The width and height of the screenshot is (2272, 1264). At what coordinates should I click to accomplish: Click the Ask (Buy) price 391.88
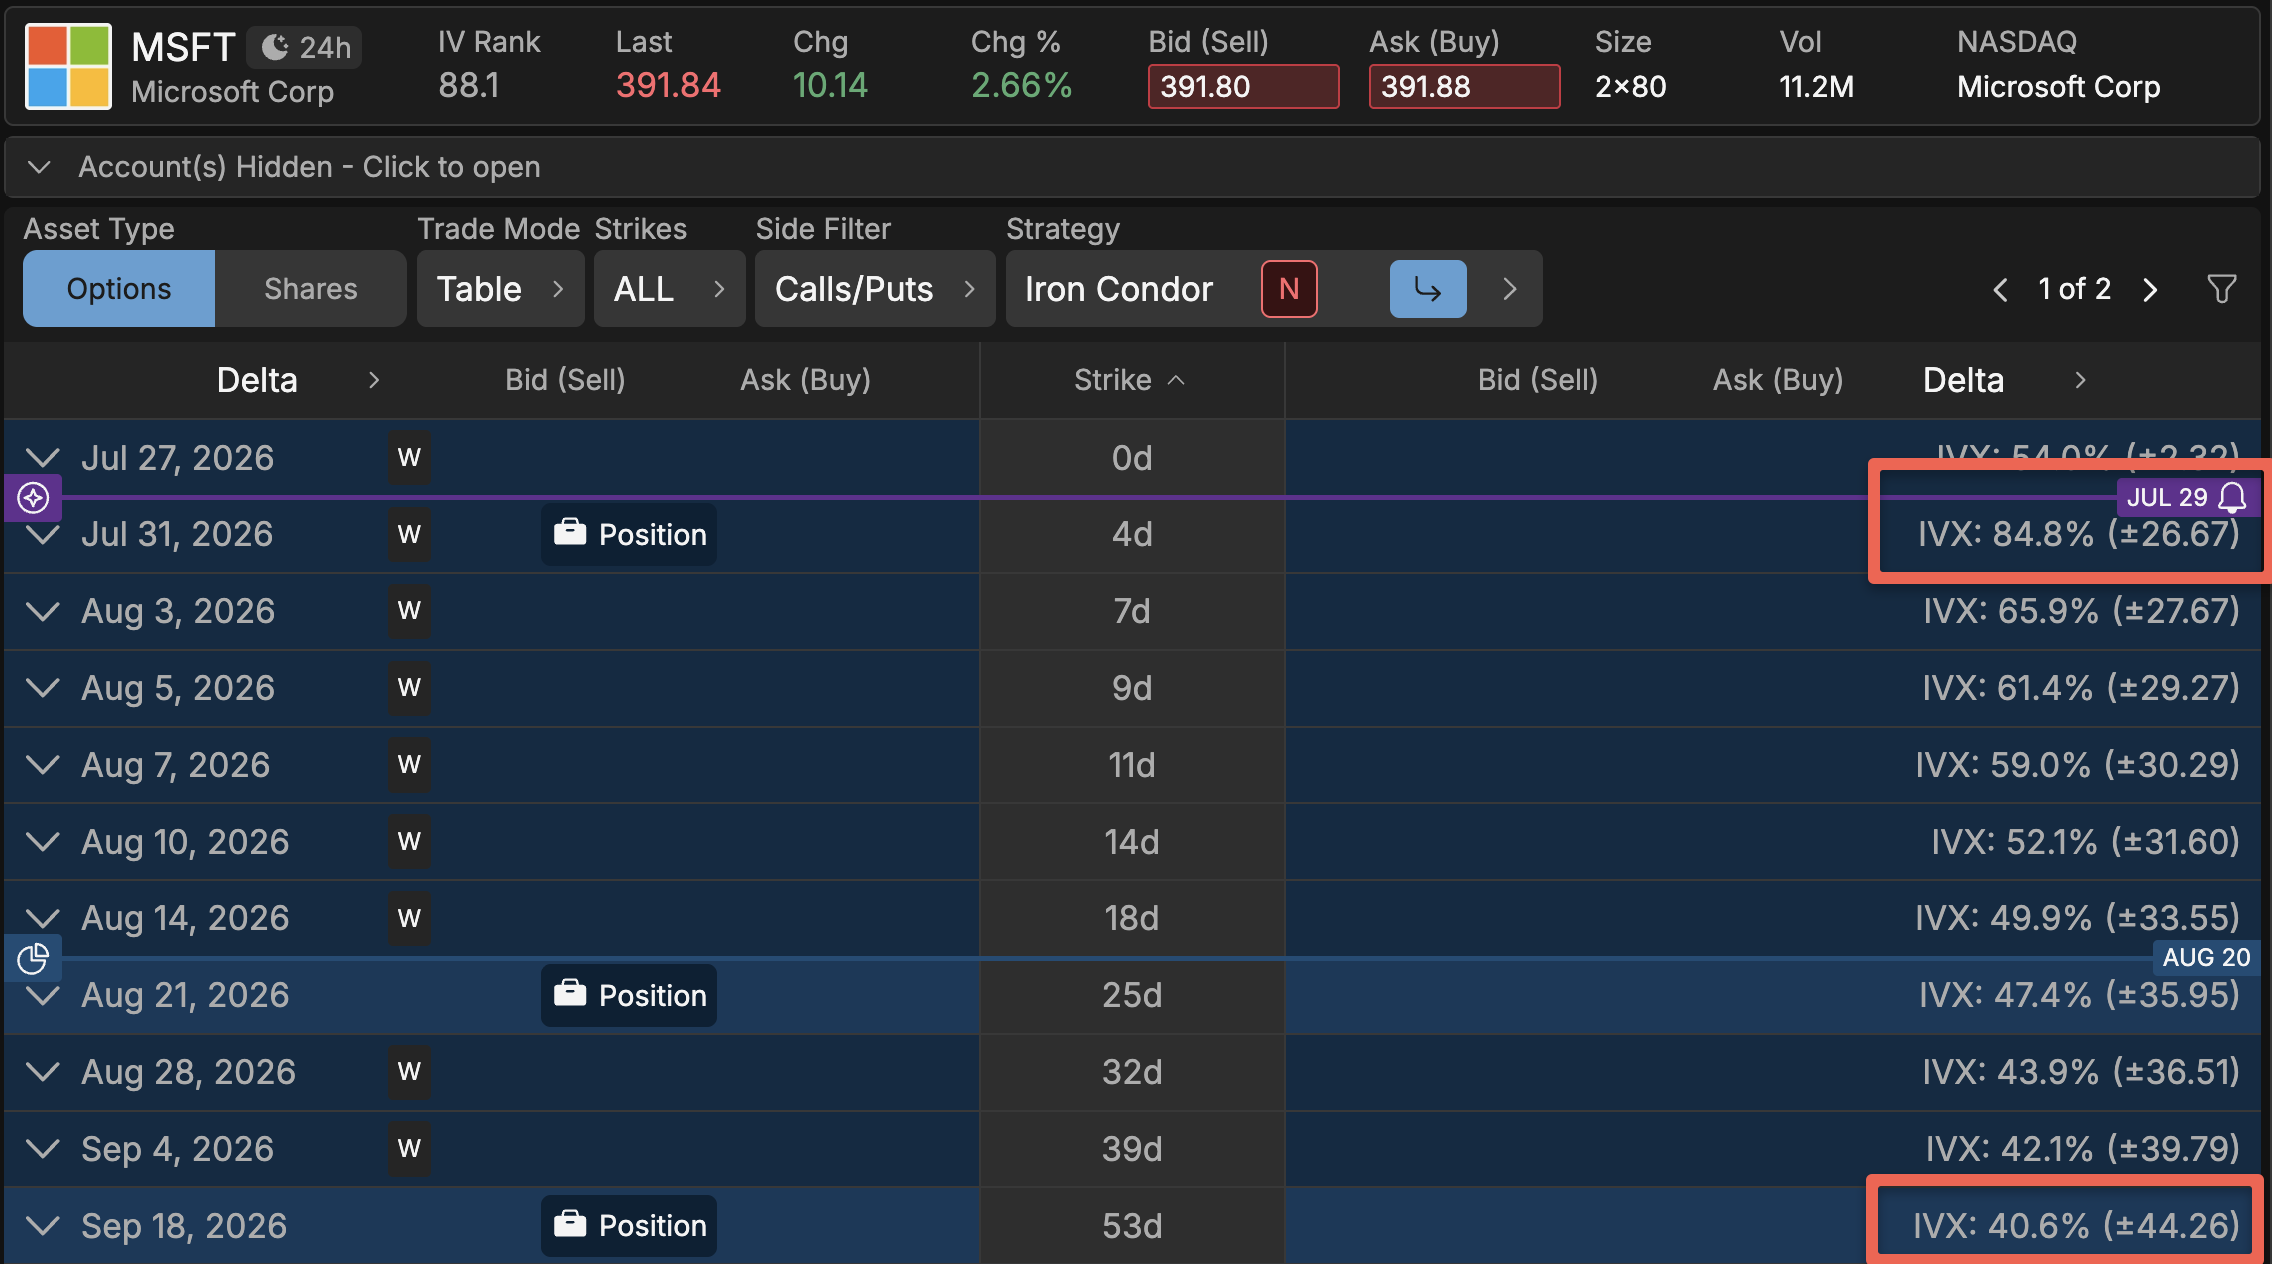point(1464,86)
